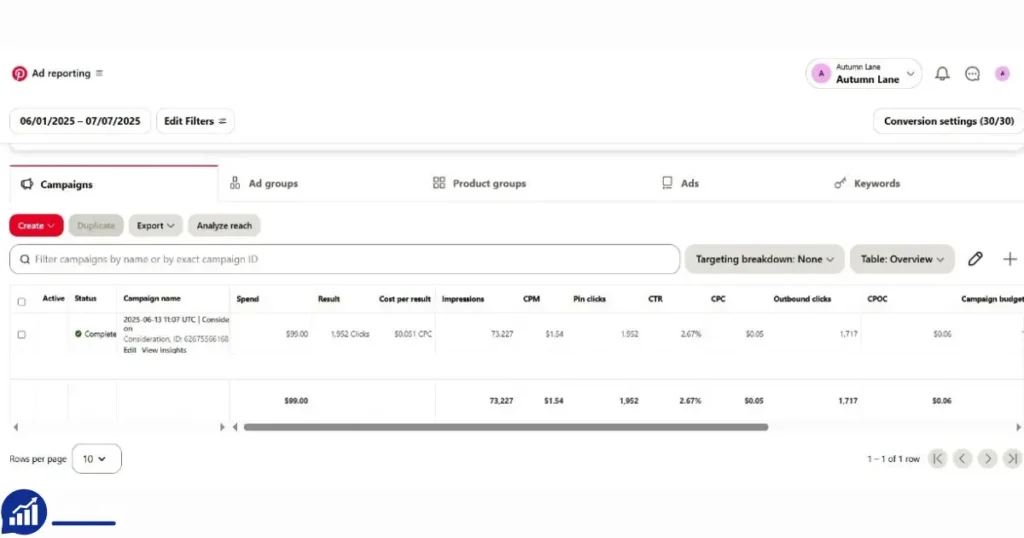Click the plus add column icon
The width and height of the screenshot is (1024, 538).
click(1010, 259)
